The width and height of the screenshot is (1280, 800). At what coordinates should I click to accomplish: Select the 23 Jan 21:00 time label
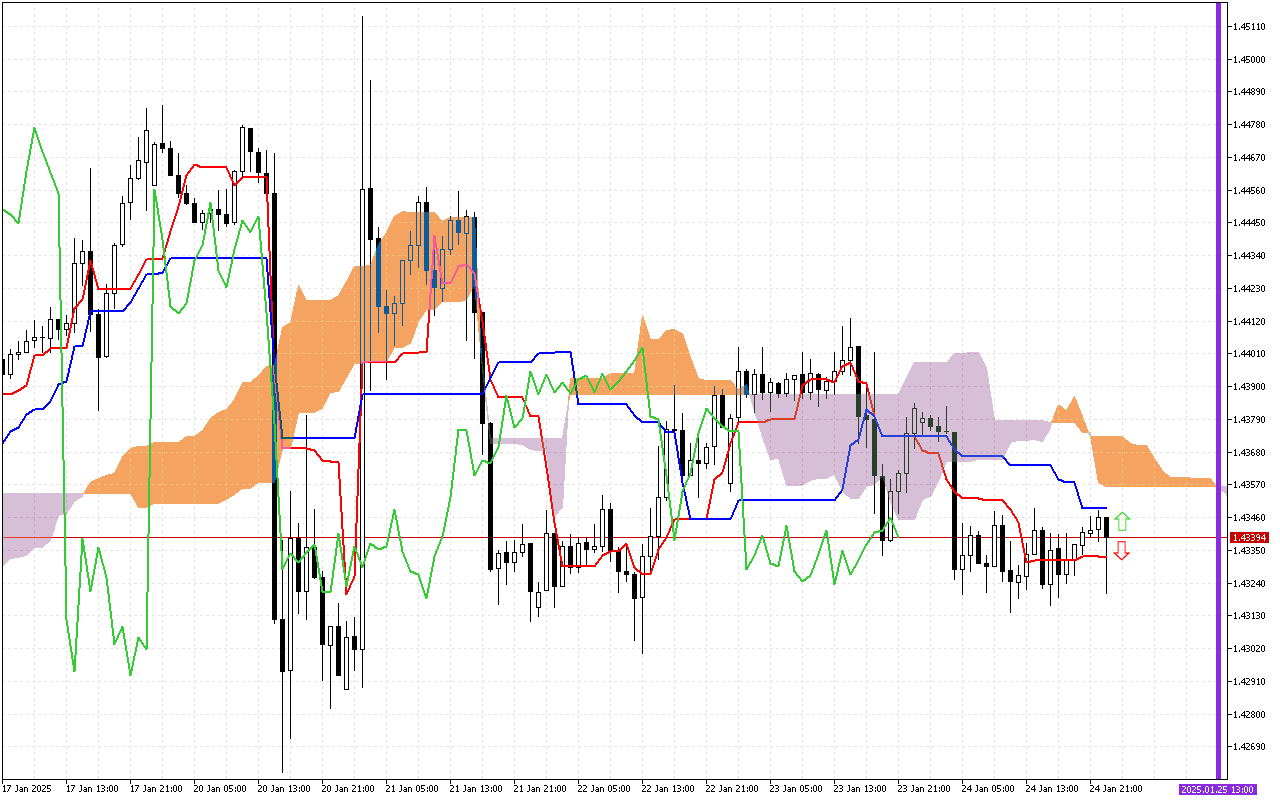(923, 789)
